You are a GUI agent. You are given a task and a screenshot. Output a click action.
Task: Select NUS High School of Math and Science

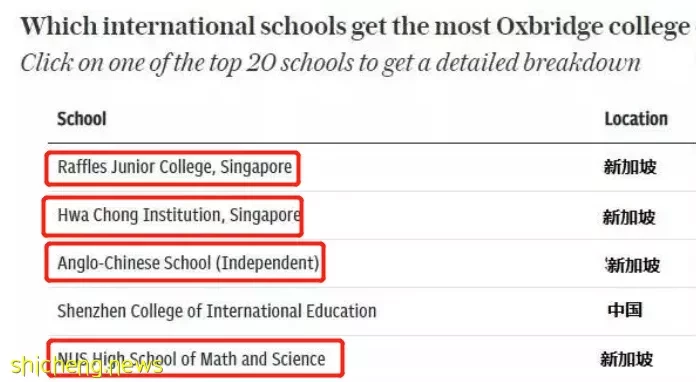tap(191, 359)
